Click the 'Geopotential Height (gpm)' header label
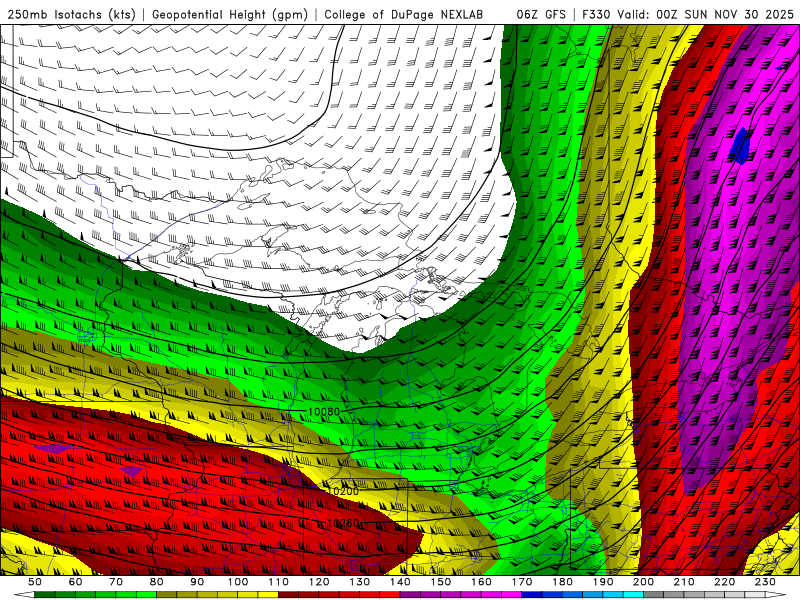The height and width of the screenshot is (600, 800). [230, 14]
